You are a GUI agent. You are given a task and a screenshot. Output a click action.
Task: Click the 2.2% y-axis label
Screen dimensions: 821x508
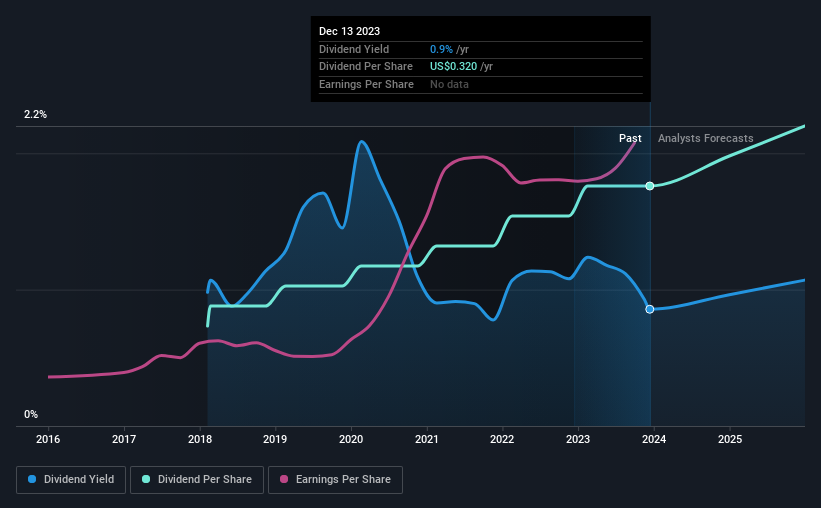coord(35,114)
